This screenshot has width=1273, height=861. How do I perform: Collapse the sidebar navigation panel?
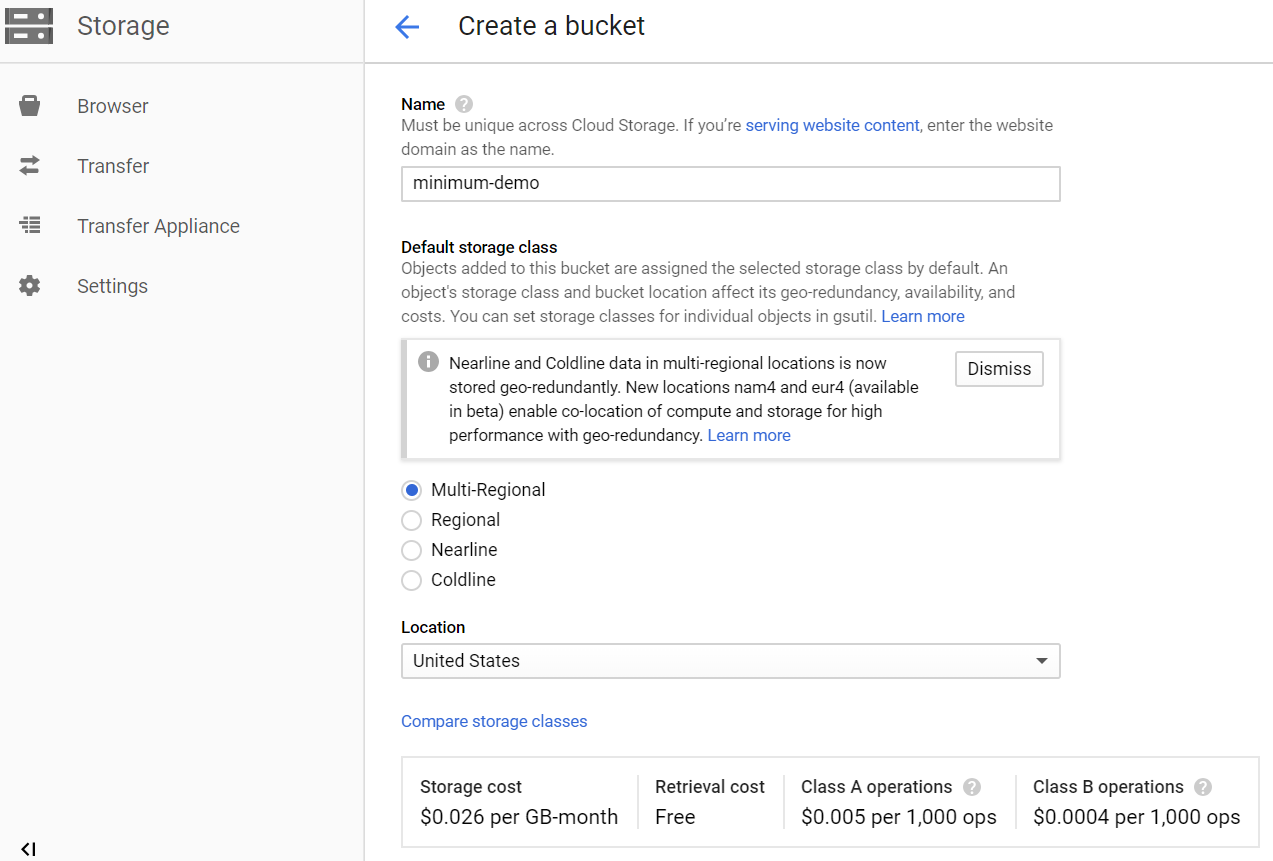[28, 849]
